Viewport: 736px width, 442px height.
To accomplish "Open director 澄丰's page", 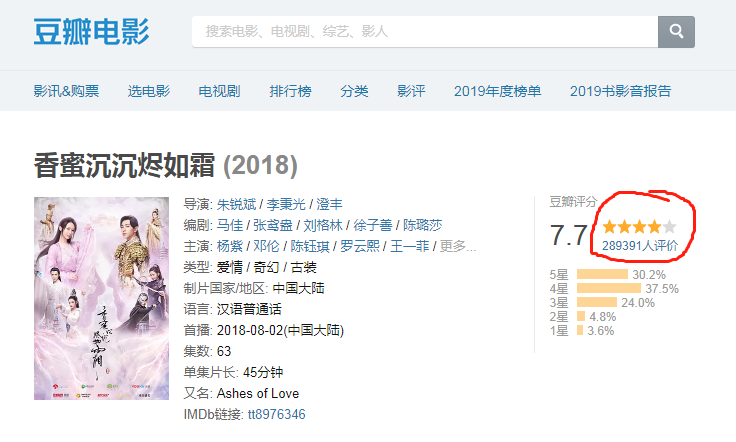I will 329,205.
